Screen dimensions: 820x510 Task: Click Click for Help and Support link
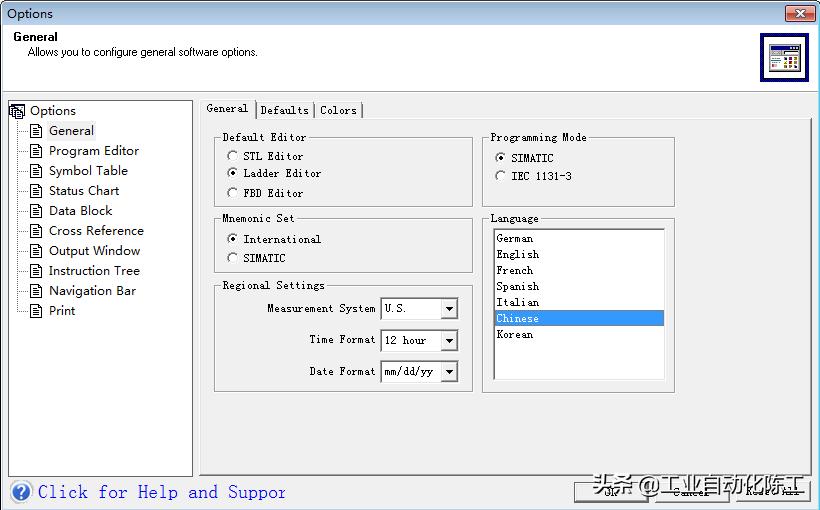pyautogui.click(x=162, y=492)
